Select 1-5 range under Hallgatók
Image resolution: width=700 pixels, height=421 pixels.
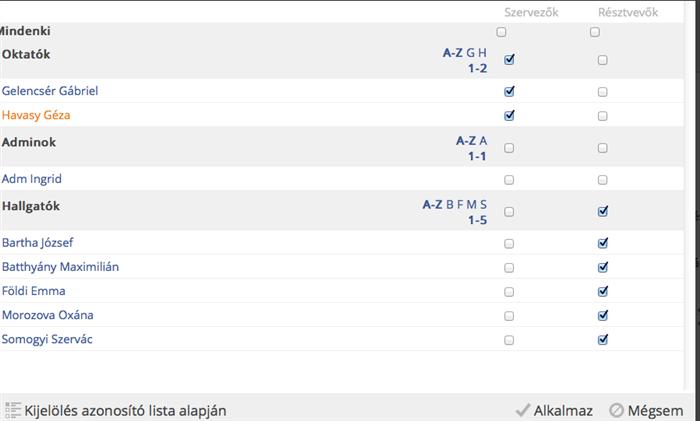point(477,220)
